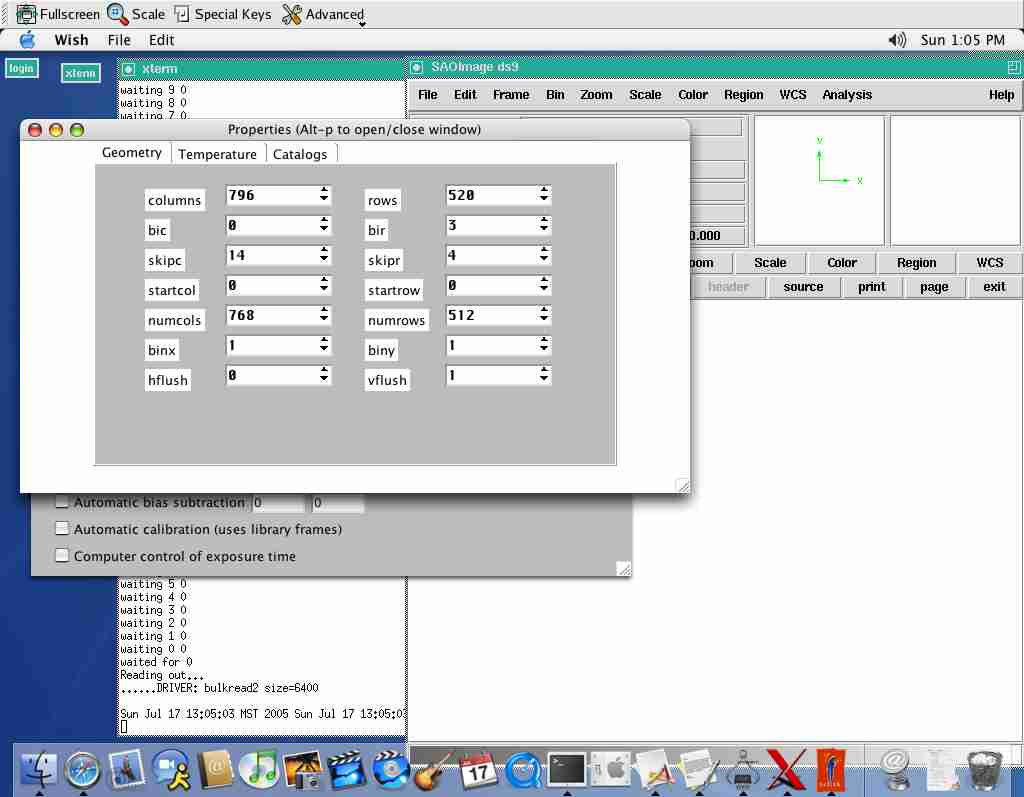Launch GarageBand guitar icon in dock

pos(434,769)
